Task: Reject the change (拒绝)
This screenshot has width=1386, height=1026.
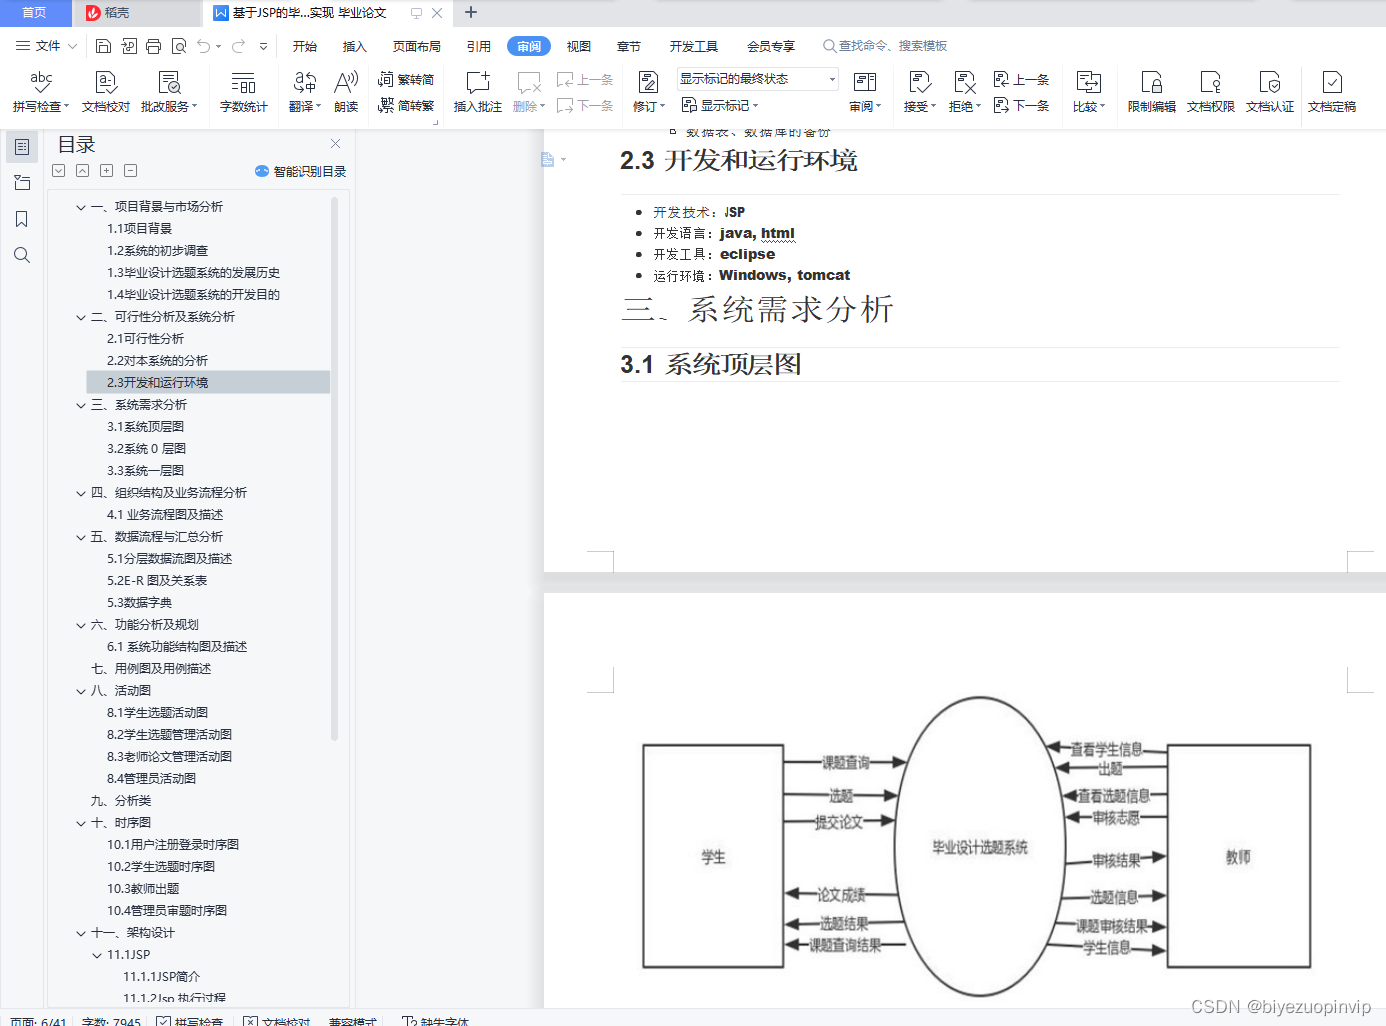Action: [965, 91]
